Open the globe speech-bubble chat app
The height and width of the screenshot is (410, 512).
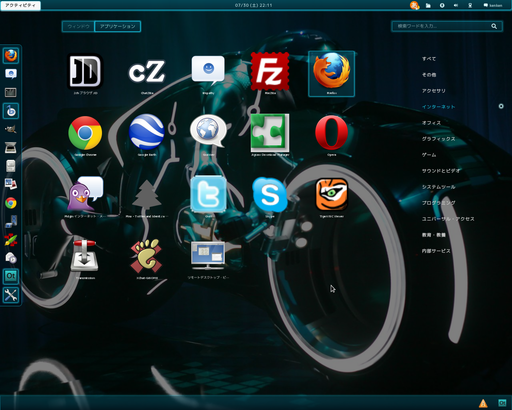208,131
